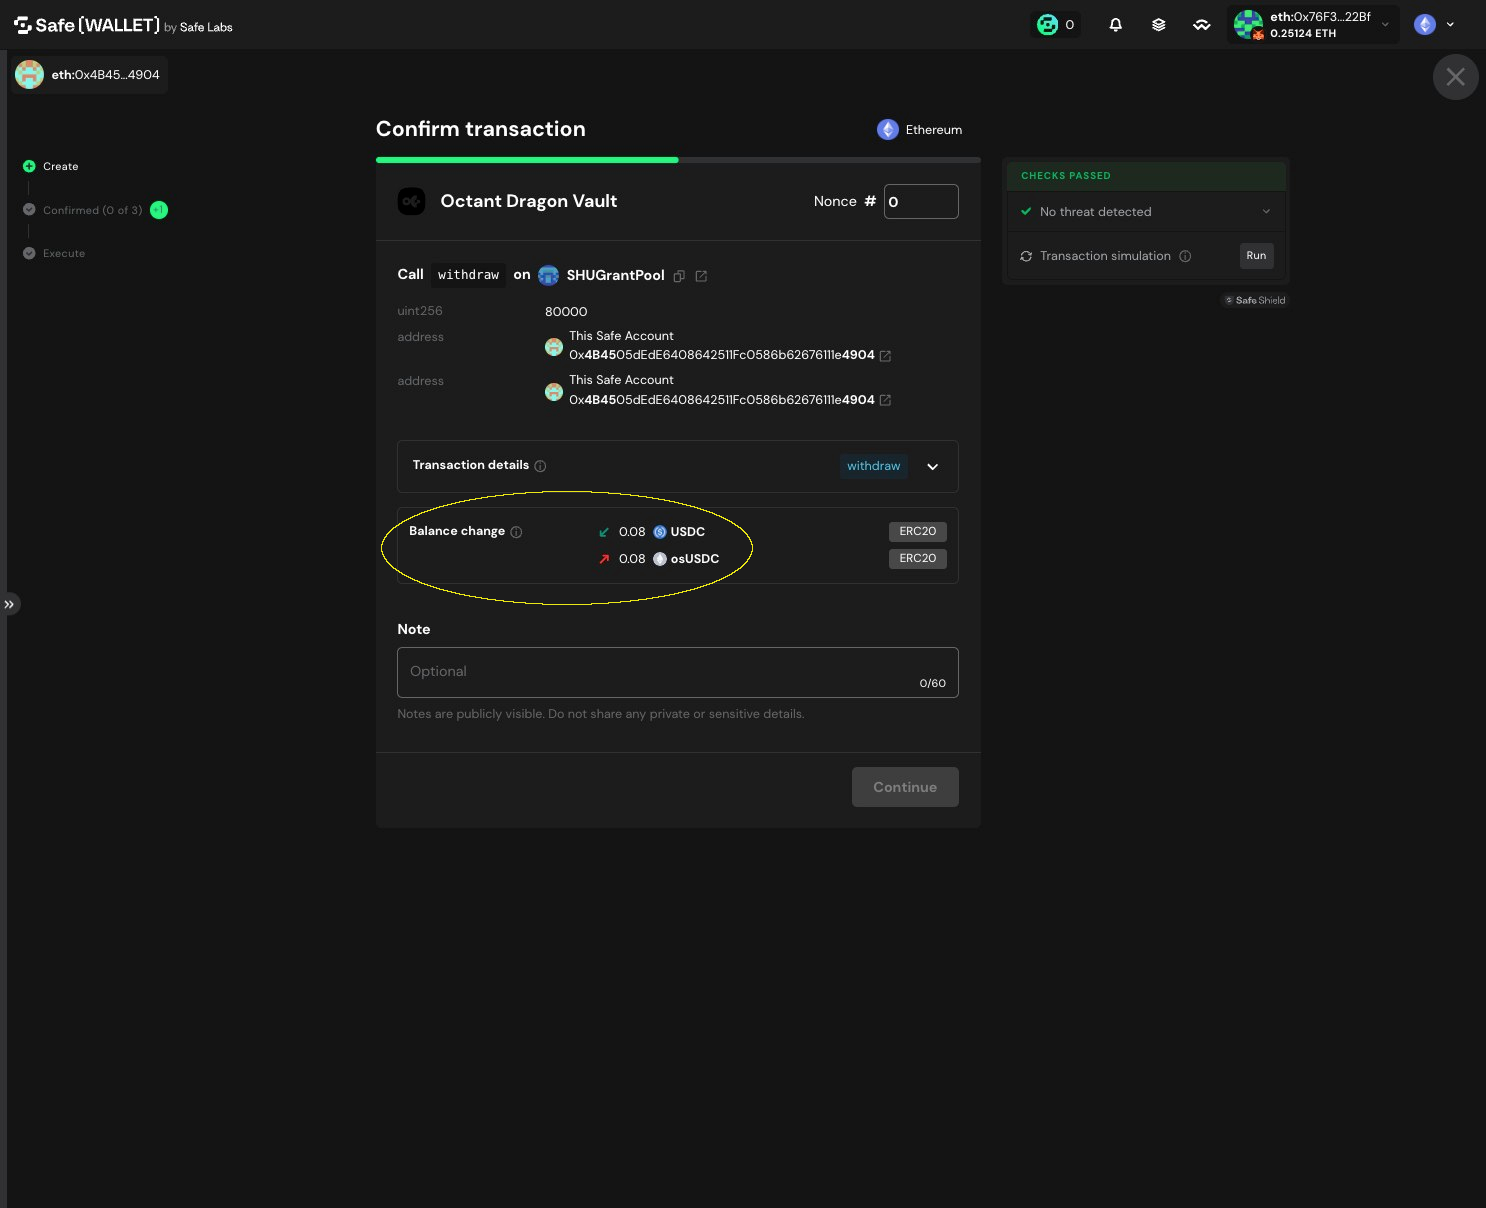Viewport: 1486px width, 1208px height.
Task: Click the withdraw tag in Transaction details
Action: coord(873,466)
